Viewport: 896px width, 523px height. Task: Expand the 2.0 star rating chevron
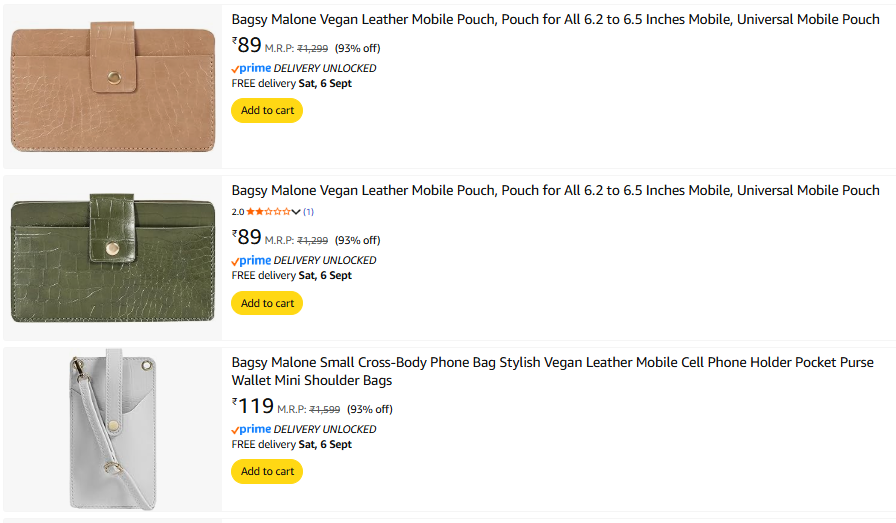click(296, 211)
